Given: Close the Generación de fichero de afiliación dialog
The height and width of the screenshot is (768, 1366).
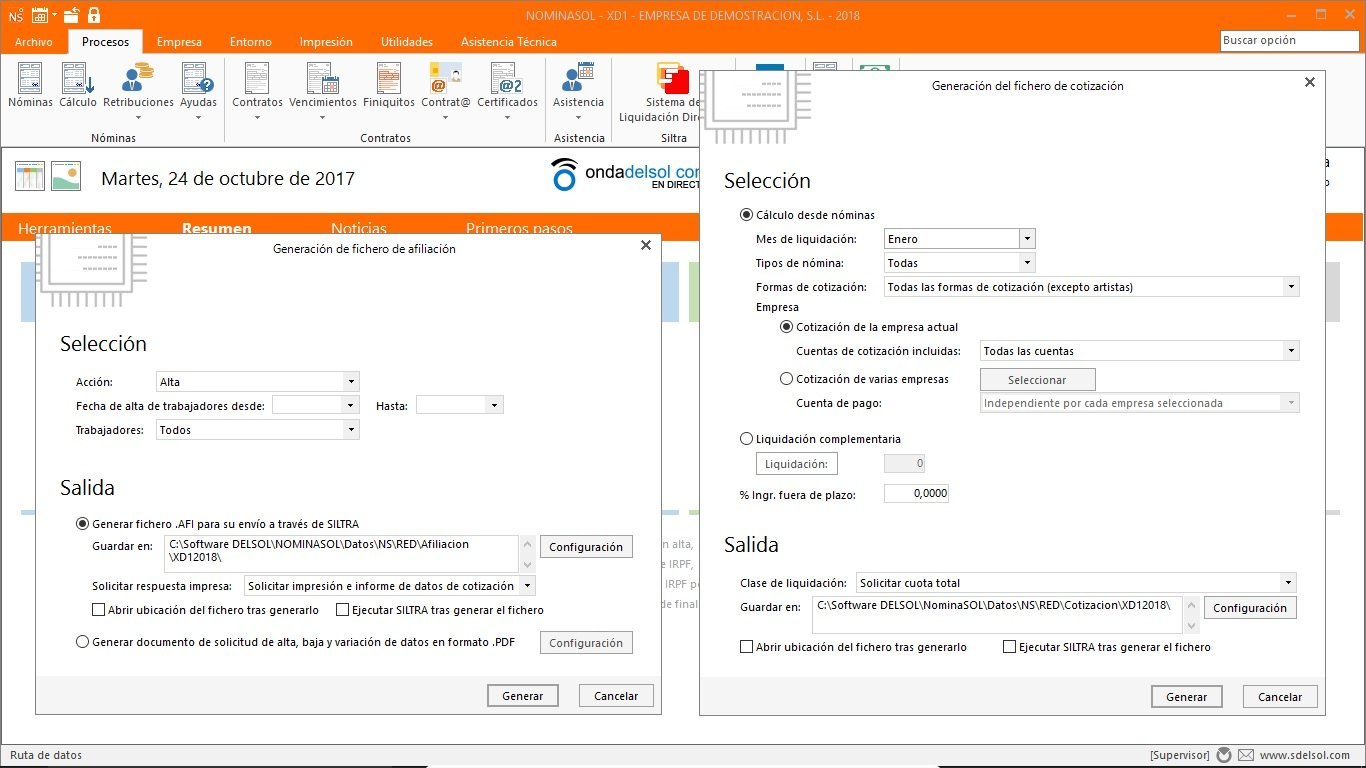Looking at the screenshot, I should pyautogui.click(x=646, y=245).
